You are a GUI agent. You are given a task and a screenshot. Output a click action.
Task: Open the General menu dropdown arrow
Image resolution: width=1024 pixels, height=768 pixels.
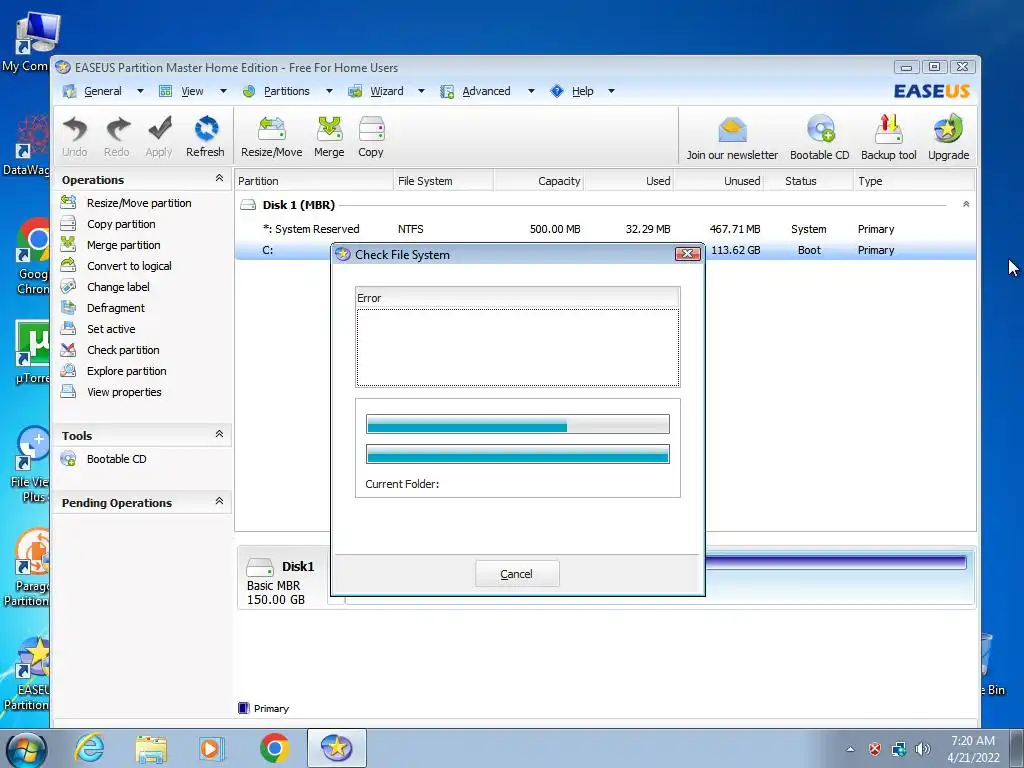tap(140, 91)
